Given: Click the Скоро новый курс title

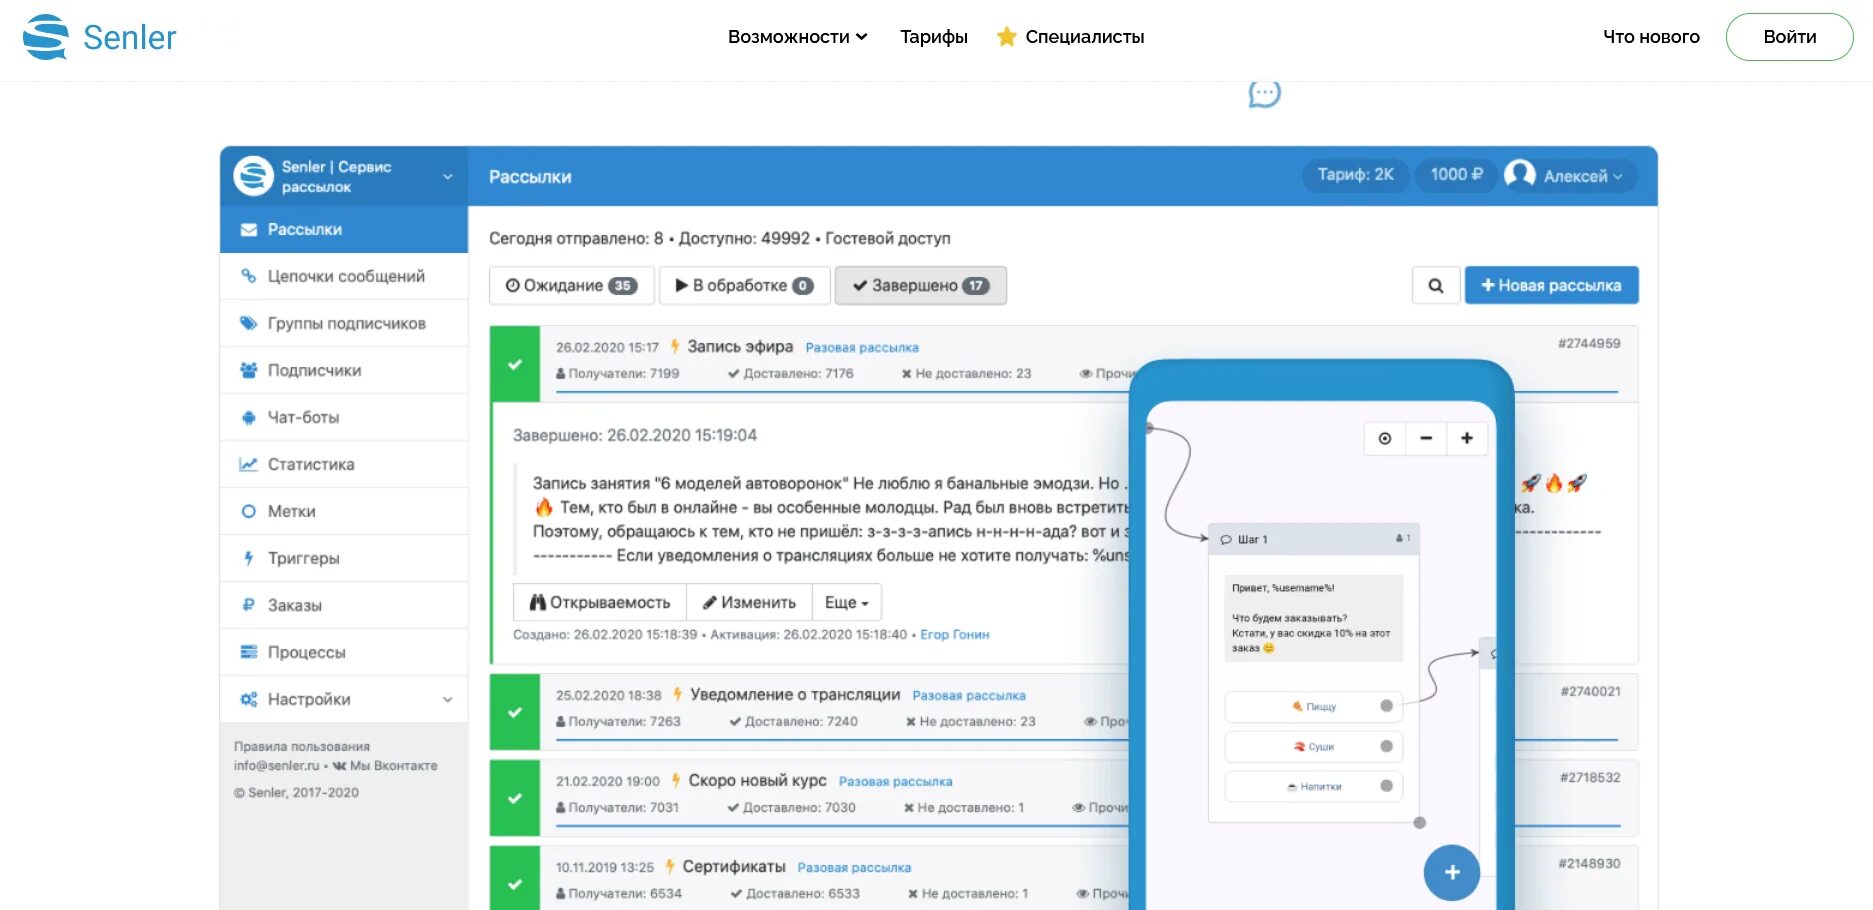Looking at the screenshot, I should click(x=757, y=780).
